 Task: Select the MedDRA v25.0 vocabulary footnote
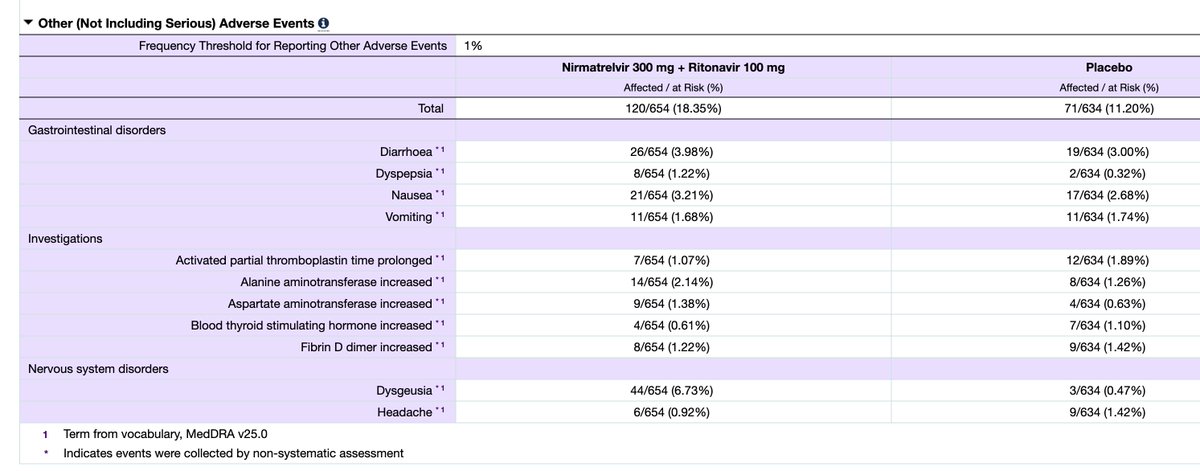(165, 433)
